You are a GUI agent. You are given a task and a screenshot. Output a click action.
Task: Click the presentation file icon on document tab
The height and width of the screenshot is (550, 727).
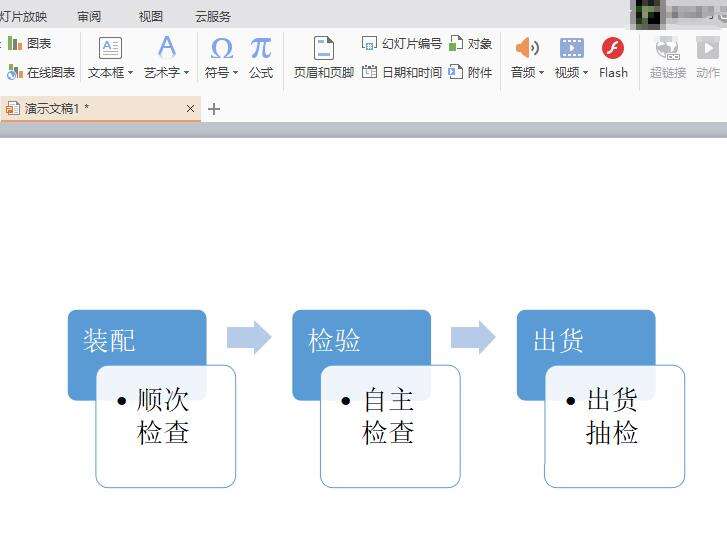pos(13,109)
